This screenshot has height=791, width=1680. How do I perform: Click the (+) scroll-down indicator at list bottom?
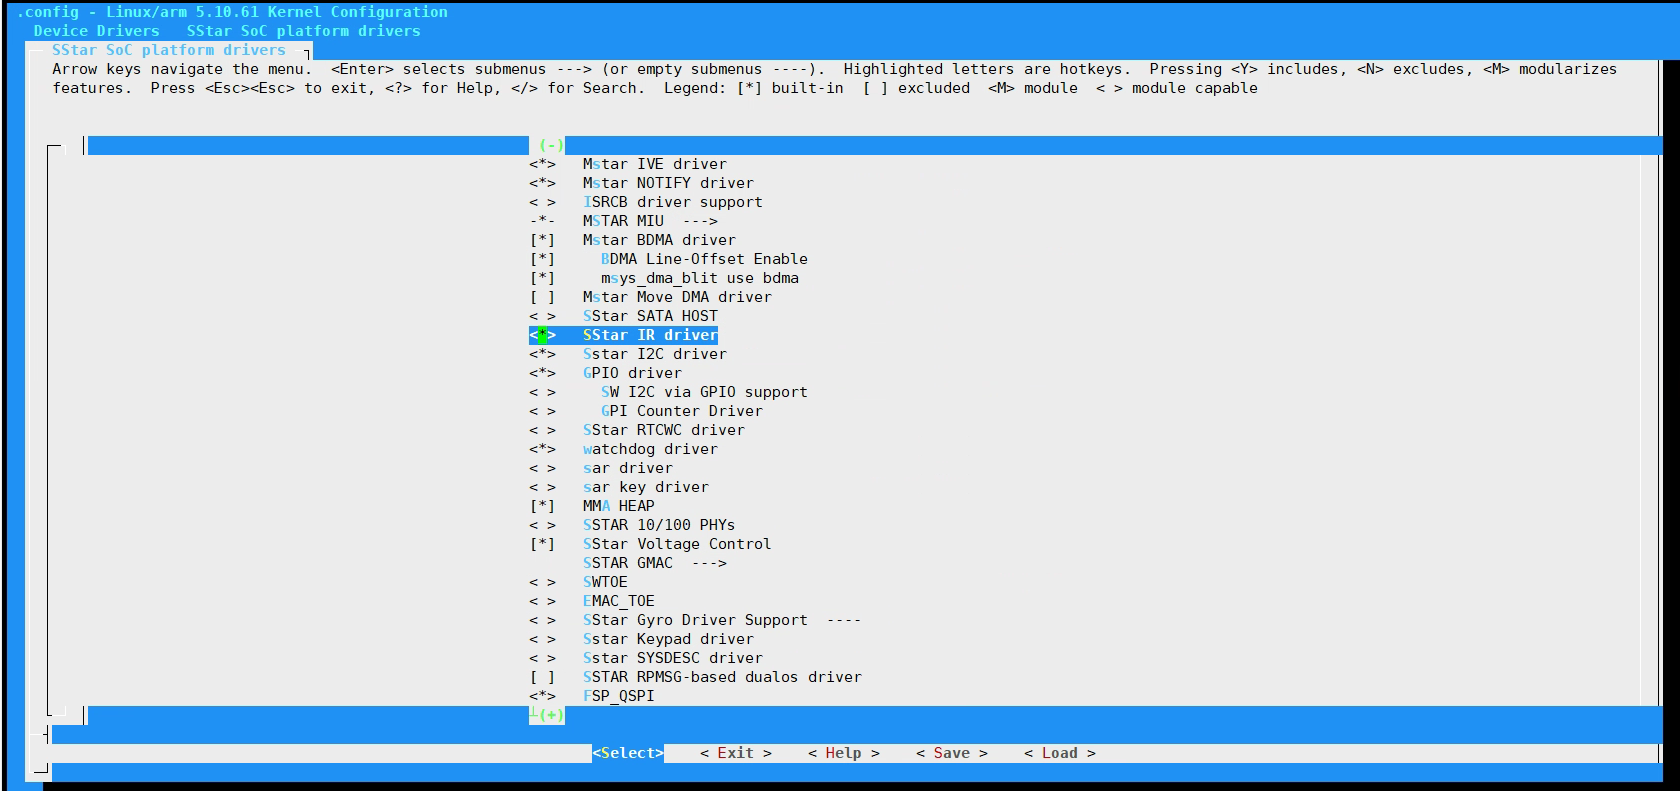point(551,715)
